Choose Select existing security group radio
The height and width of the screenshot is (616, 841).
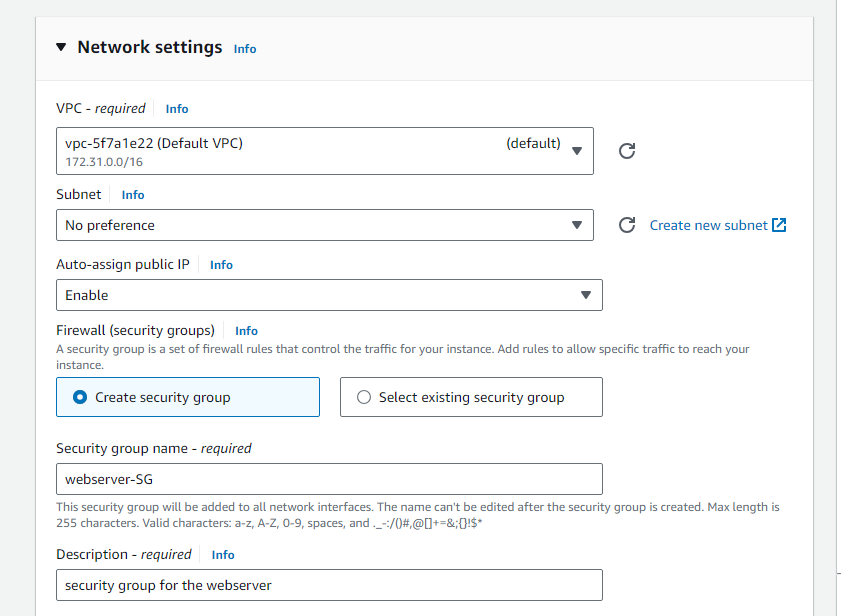click(x=471, y=397)
